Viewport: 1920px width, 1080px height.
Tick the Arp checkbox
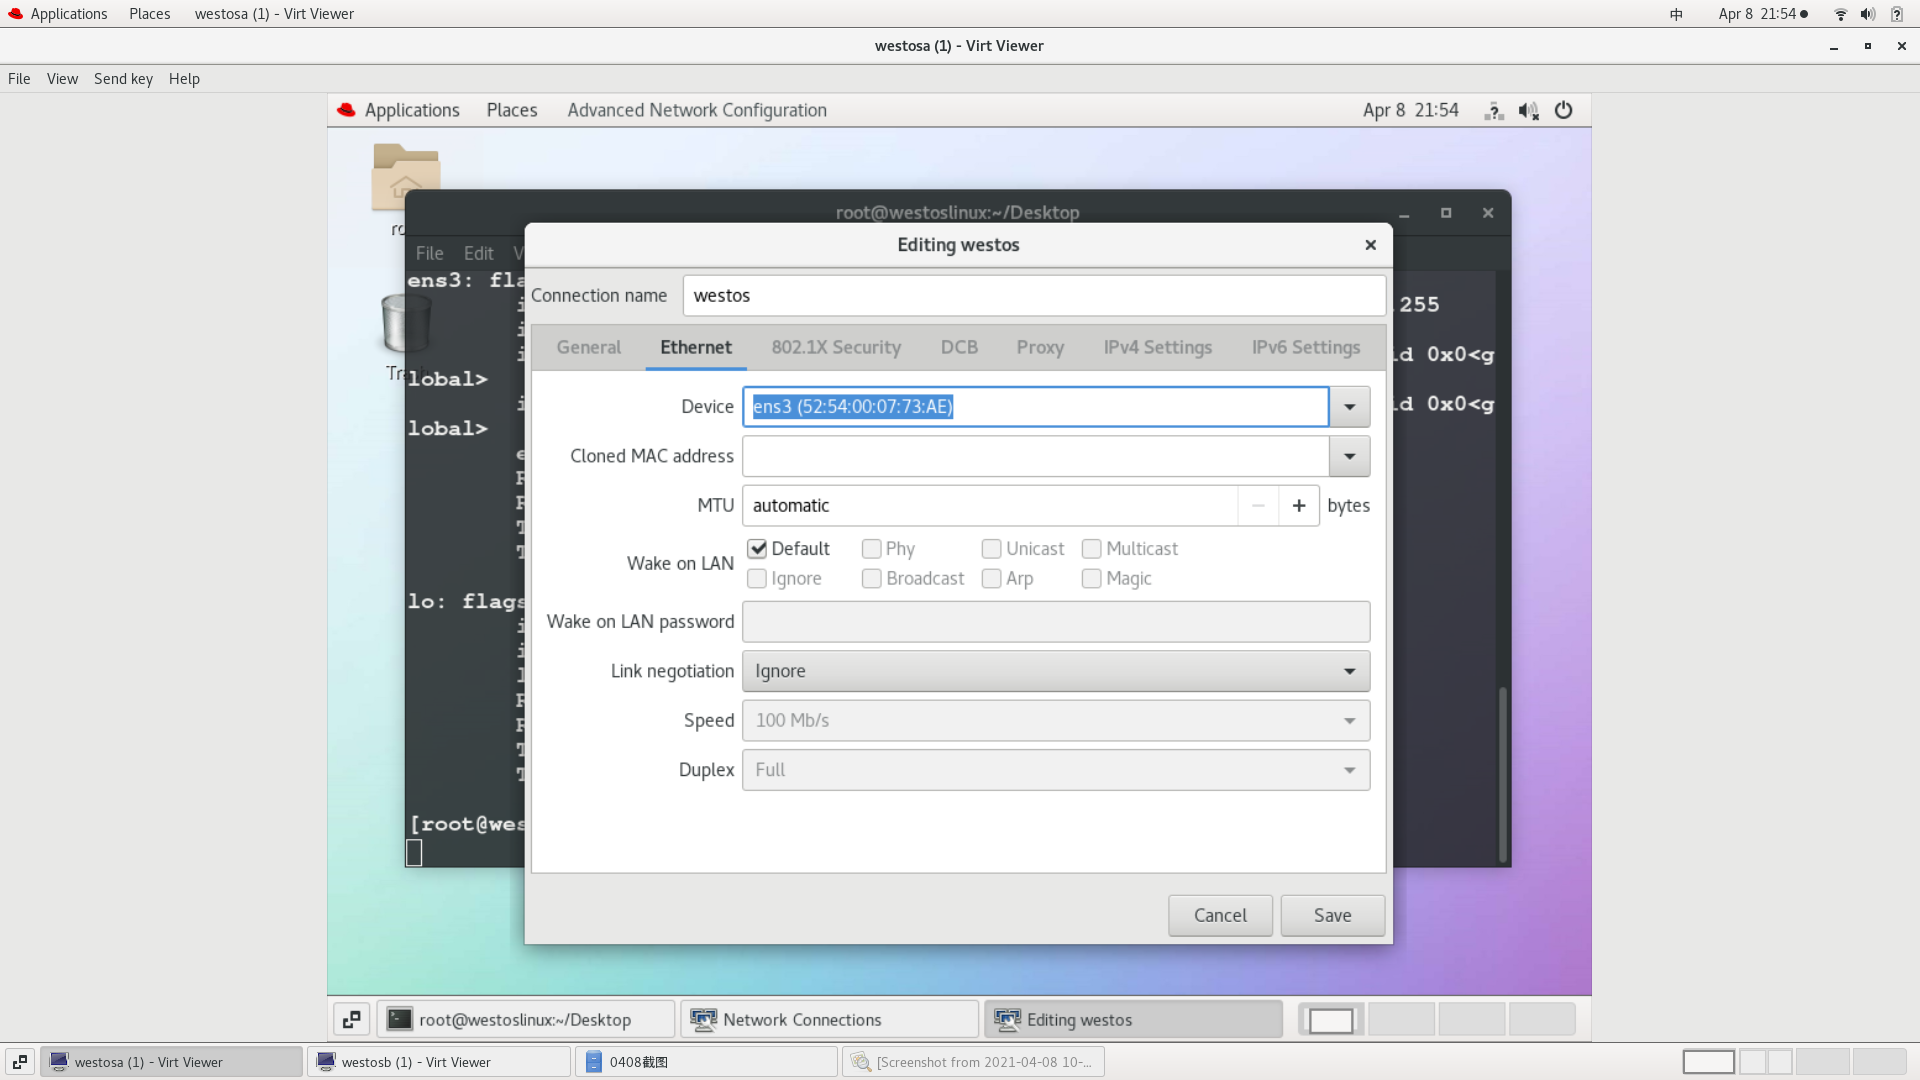pyautogui.click(x=992, y=579)
